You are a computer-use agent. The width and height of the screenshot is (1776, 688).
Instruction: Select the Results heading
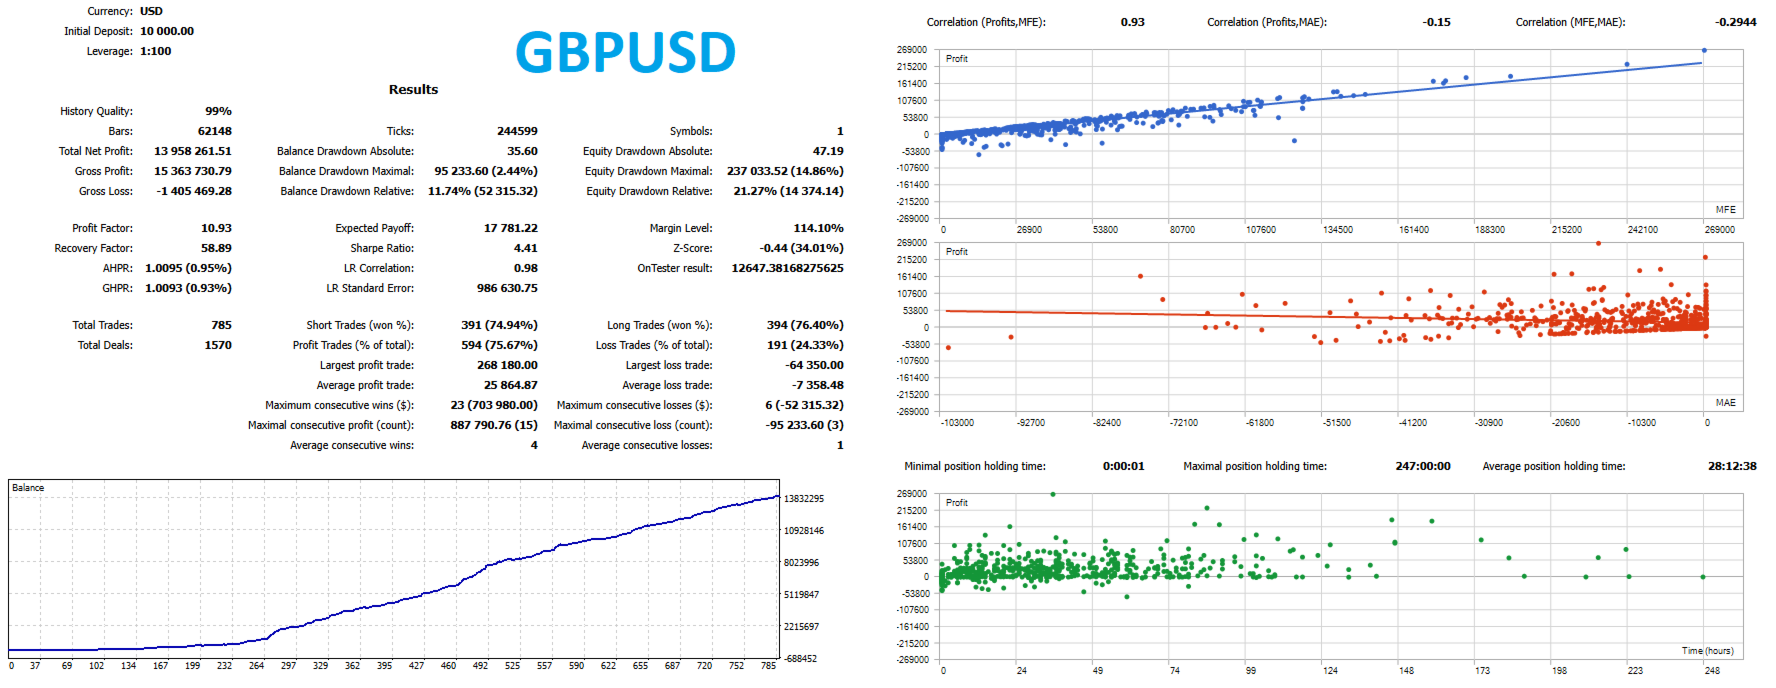413,89
